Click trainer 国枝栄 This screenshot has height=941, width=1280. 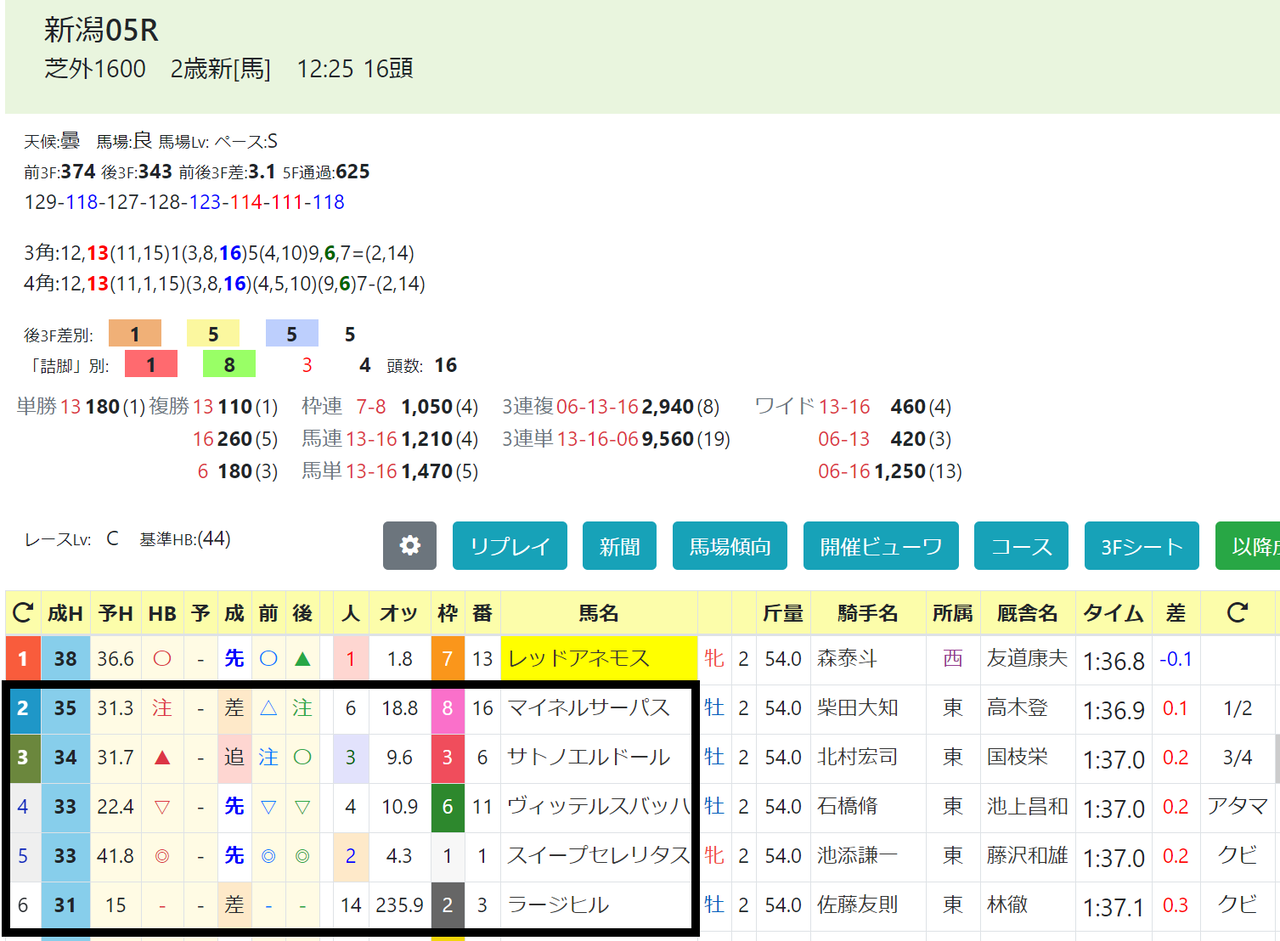tap(1017, 757)
